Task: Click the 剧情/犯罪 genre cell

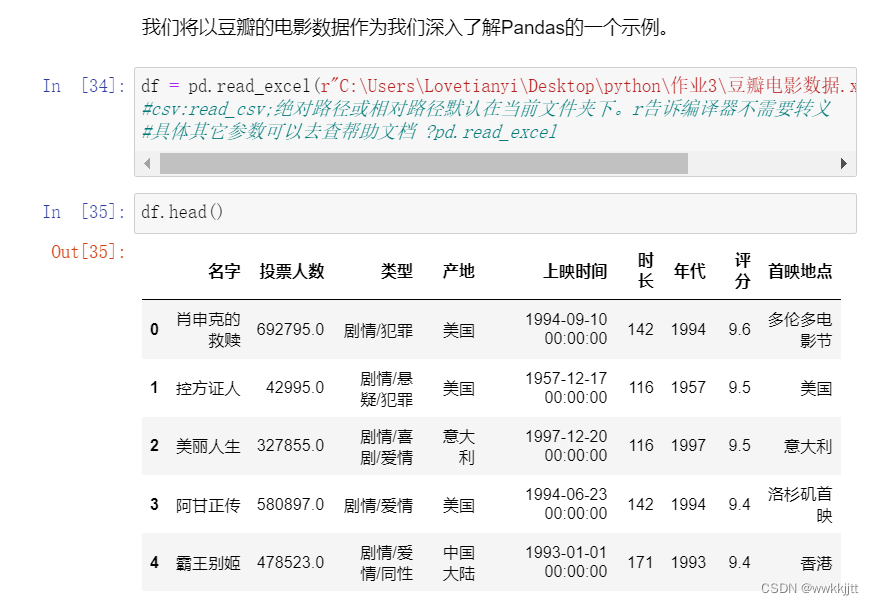Action: [x=378, y=331]
